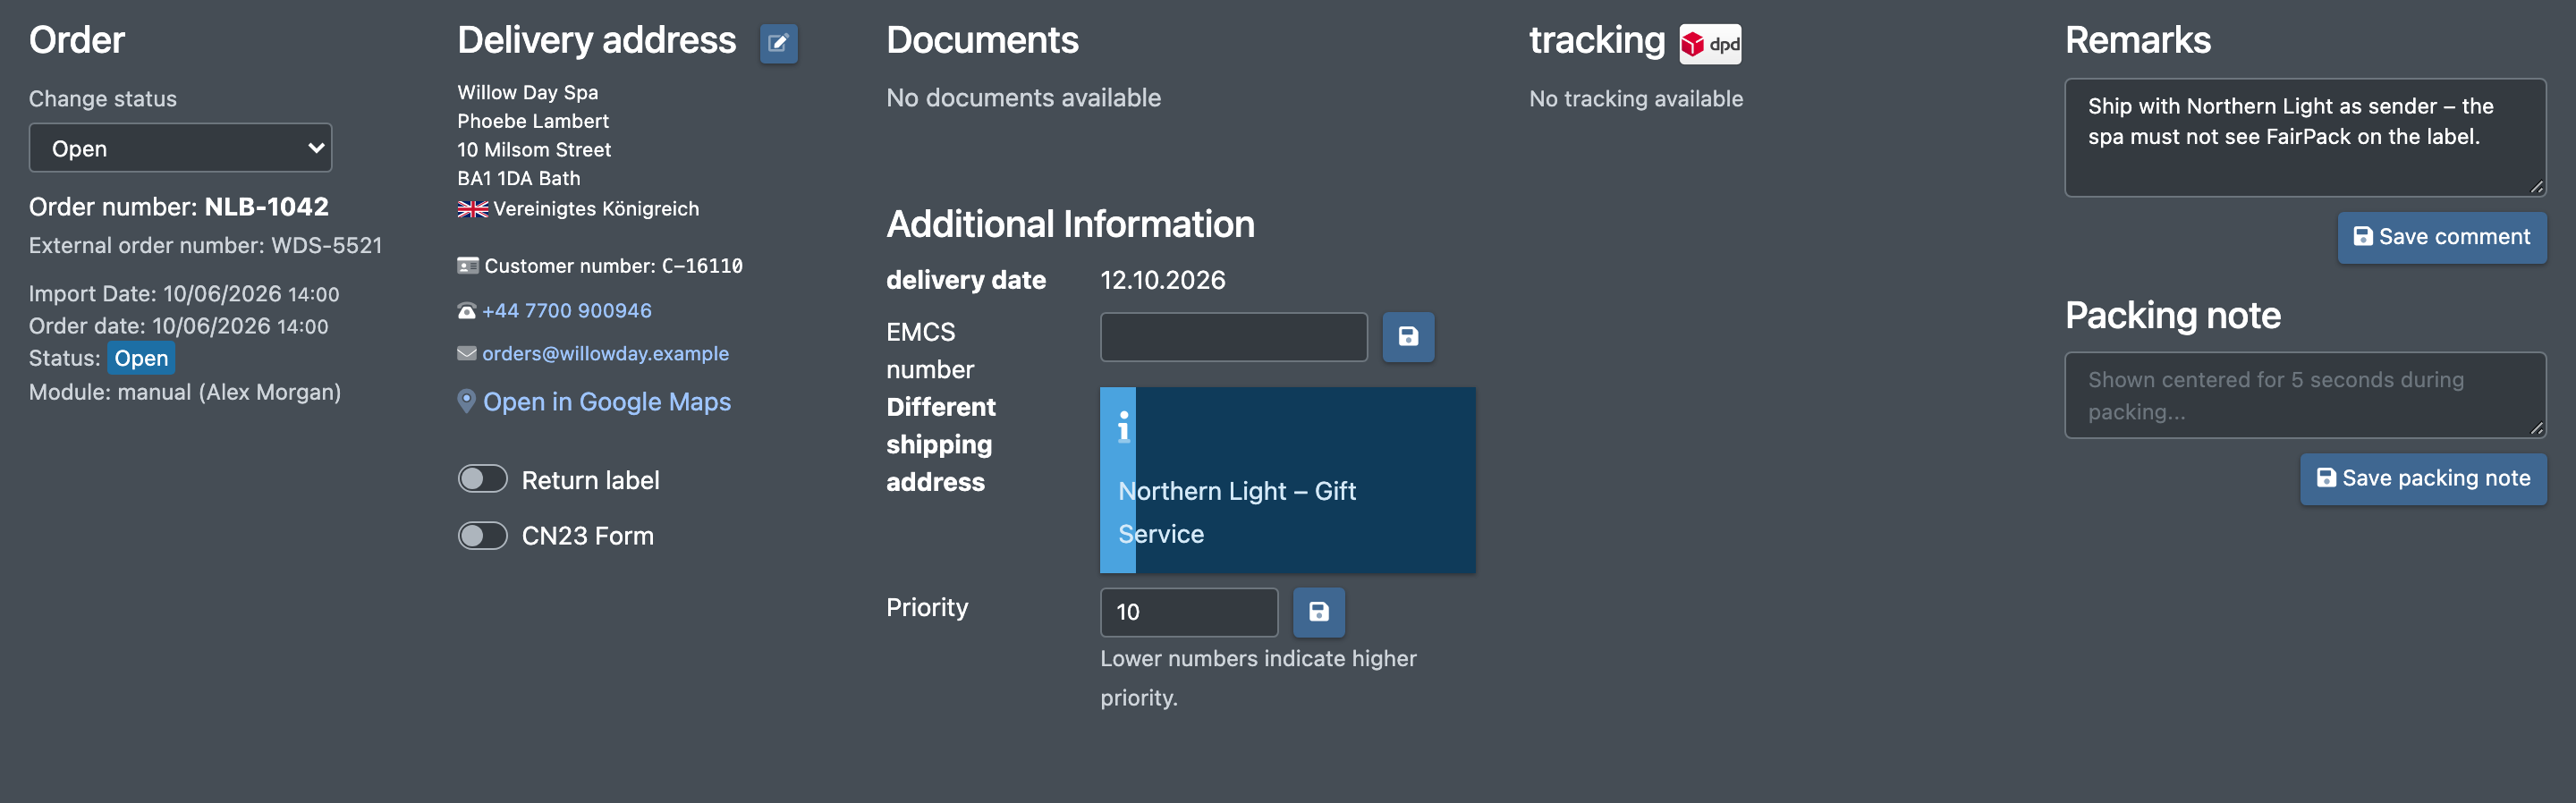Toggle the Return label switch

tap(482, 479)
